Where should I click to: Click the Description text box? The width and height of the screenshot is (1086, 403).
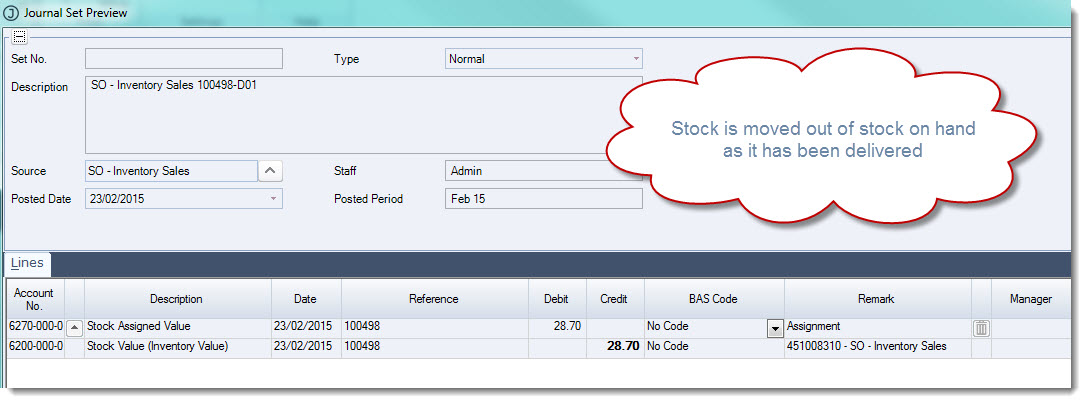coord(364,115)
